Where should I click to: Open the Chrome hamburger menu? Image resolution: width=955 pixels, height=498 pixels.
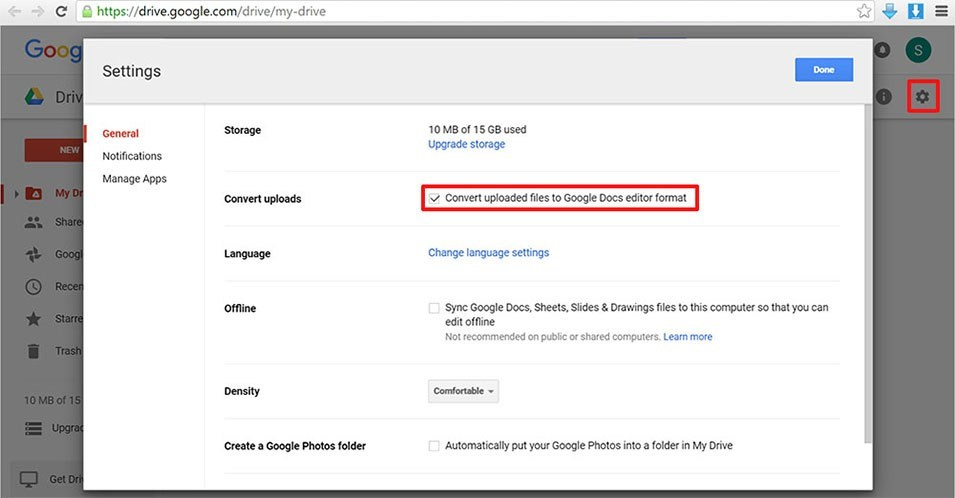(x=941, y=12)
